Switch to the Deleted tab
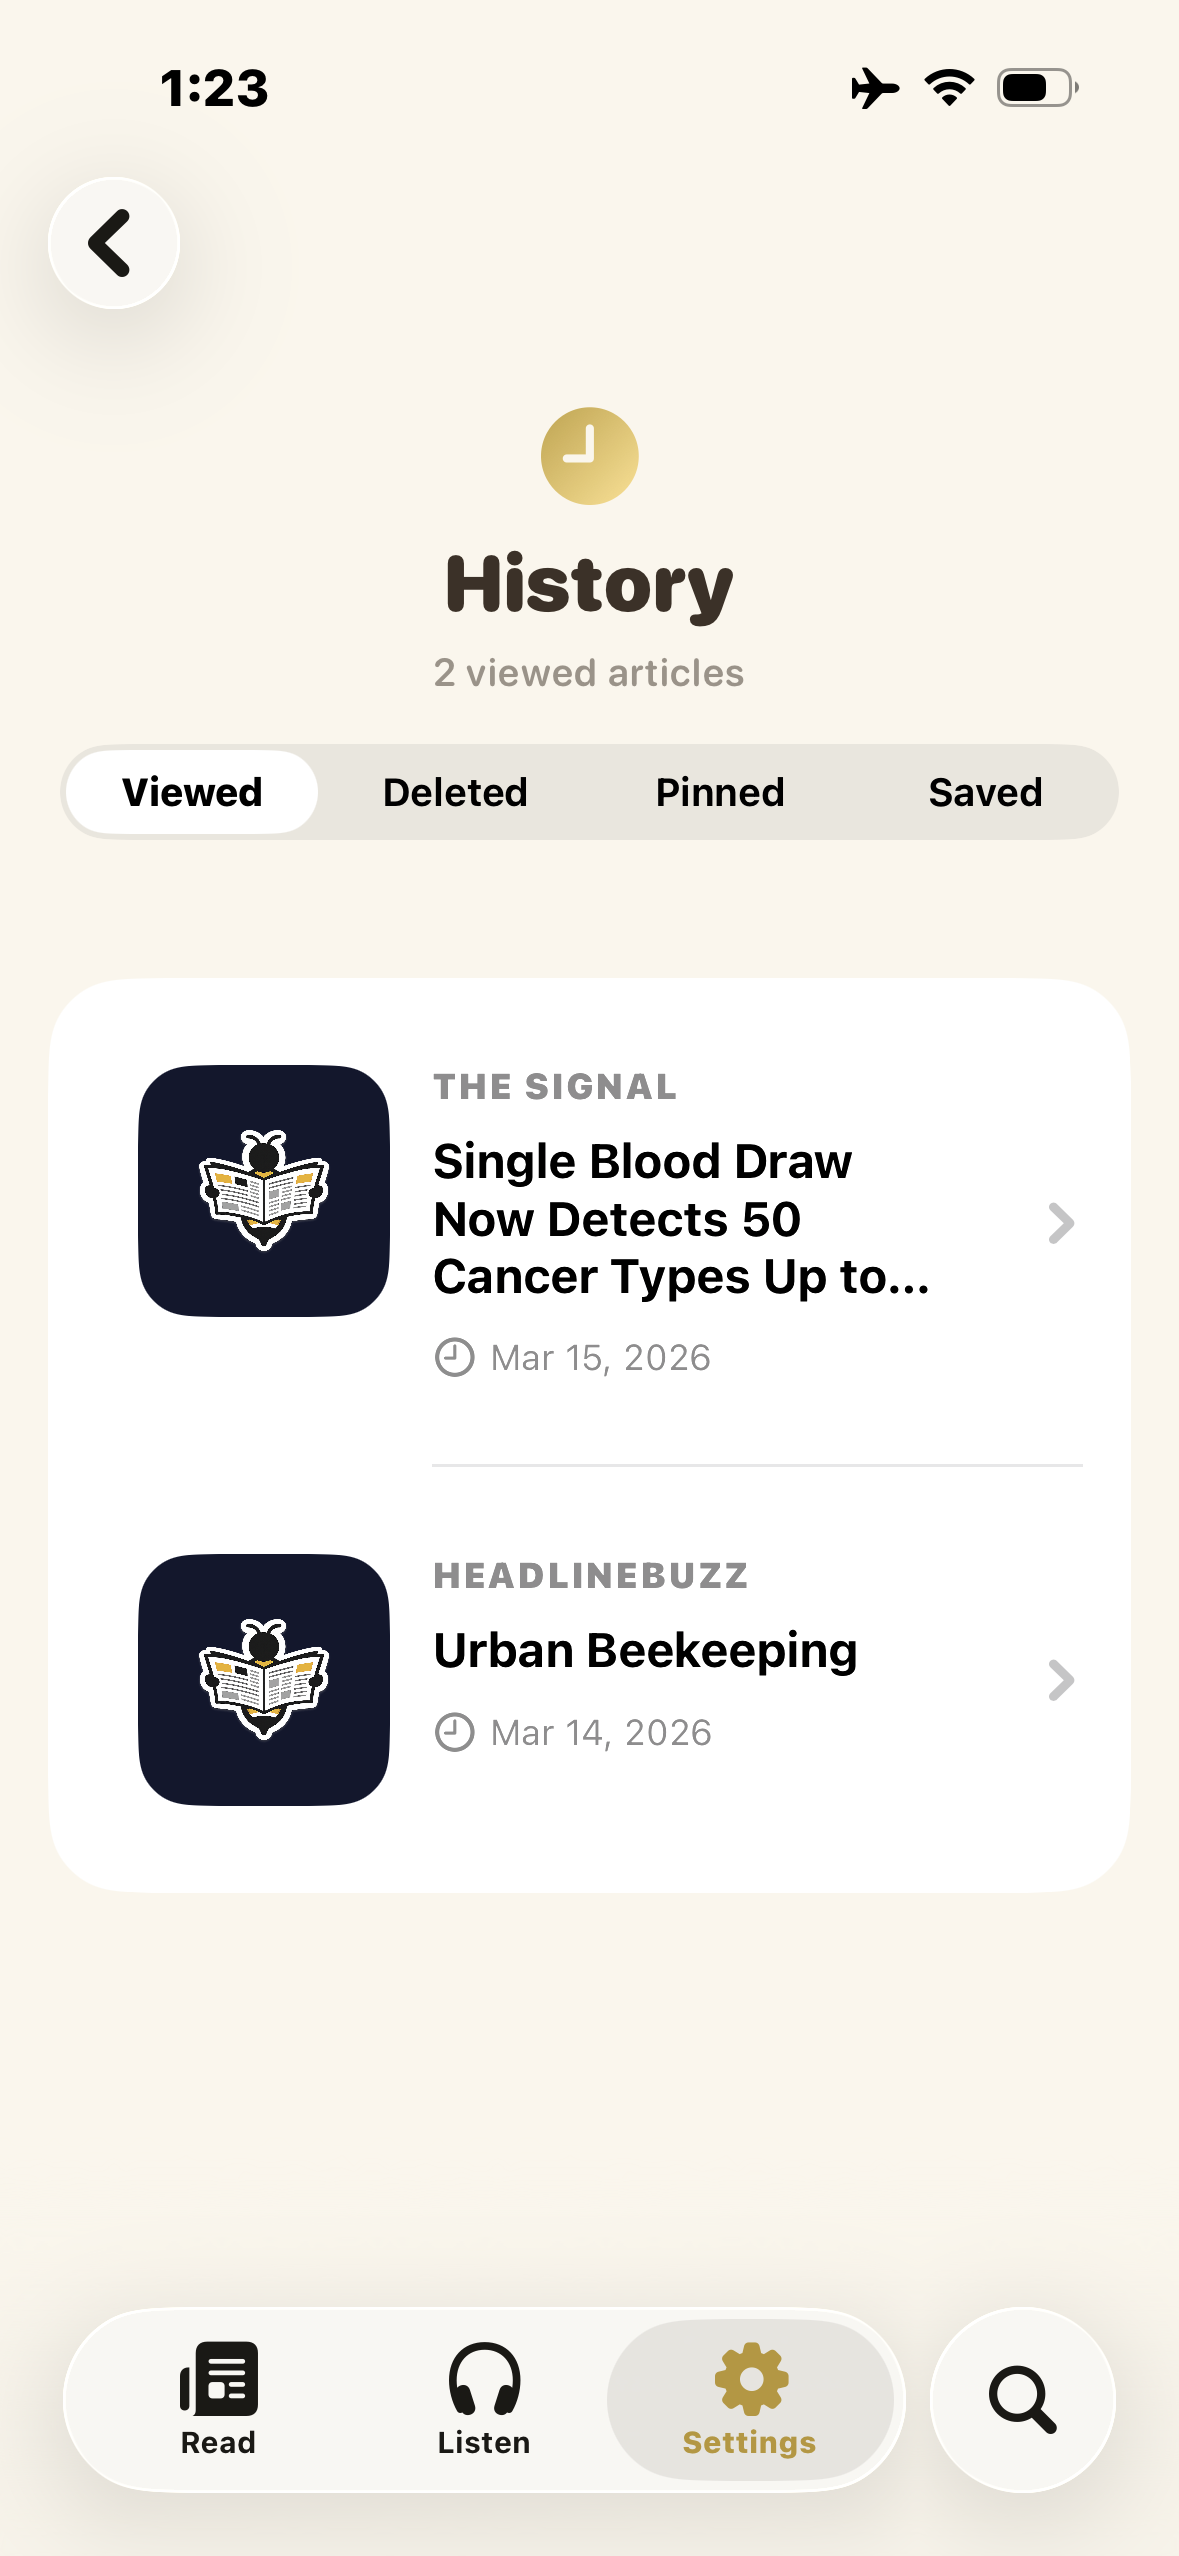1179x2556 pixels. (x=455, y=791)
